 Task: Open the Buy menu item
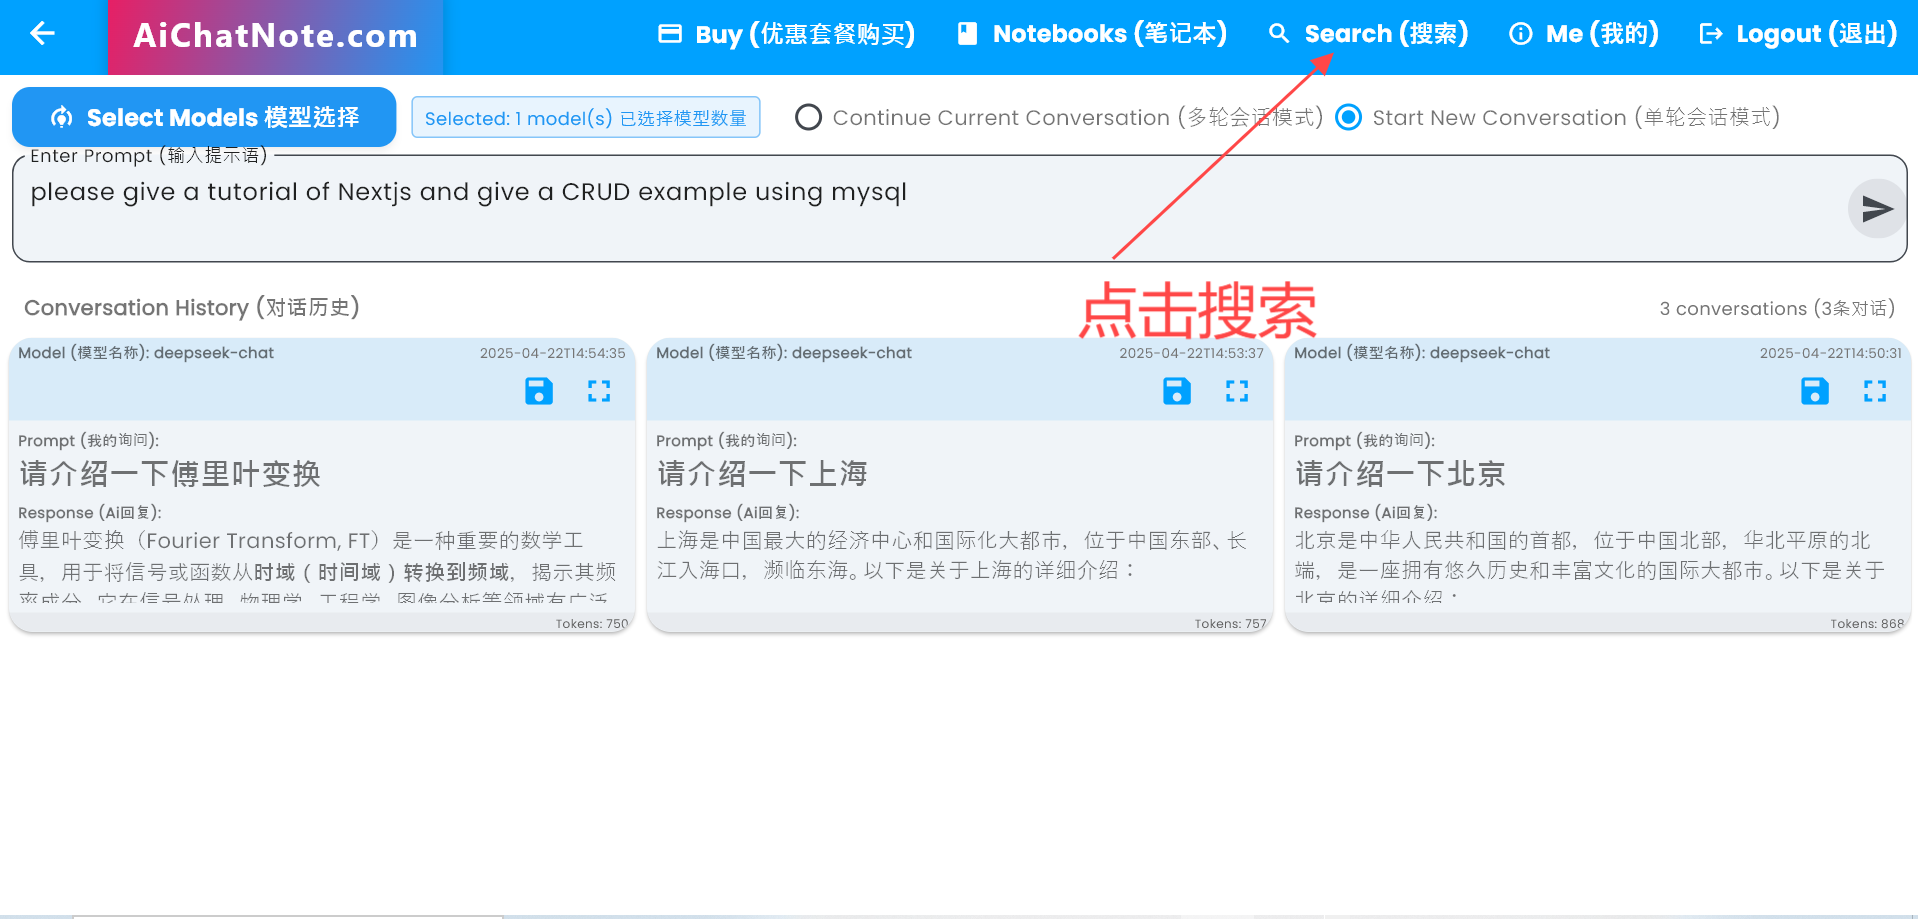pos(786,34)
